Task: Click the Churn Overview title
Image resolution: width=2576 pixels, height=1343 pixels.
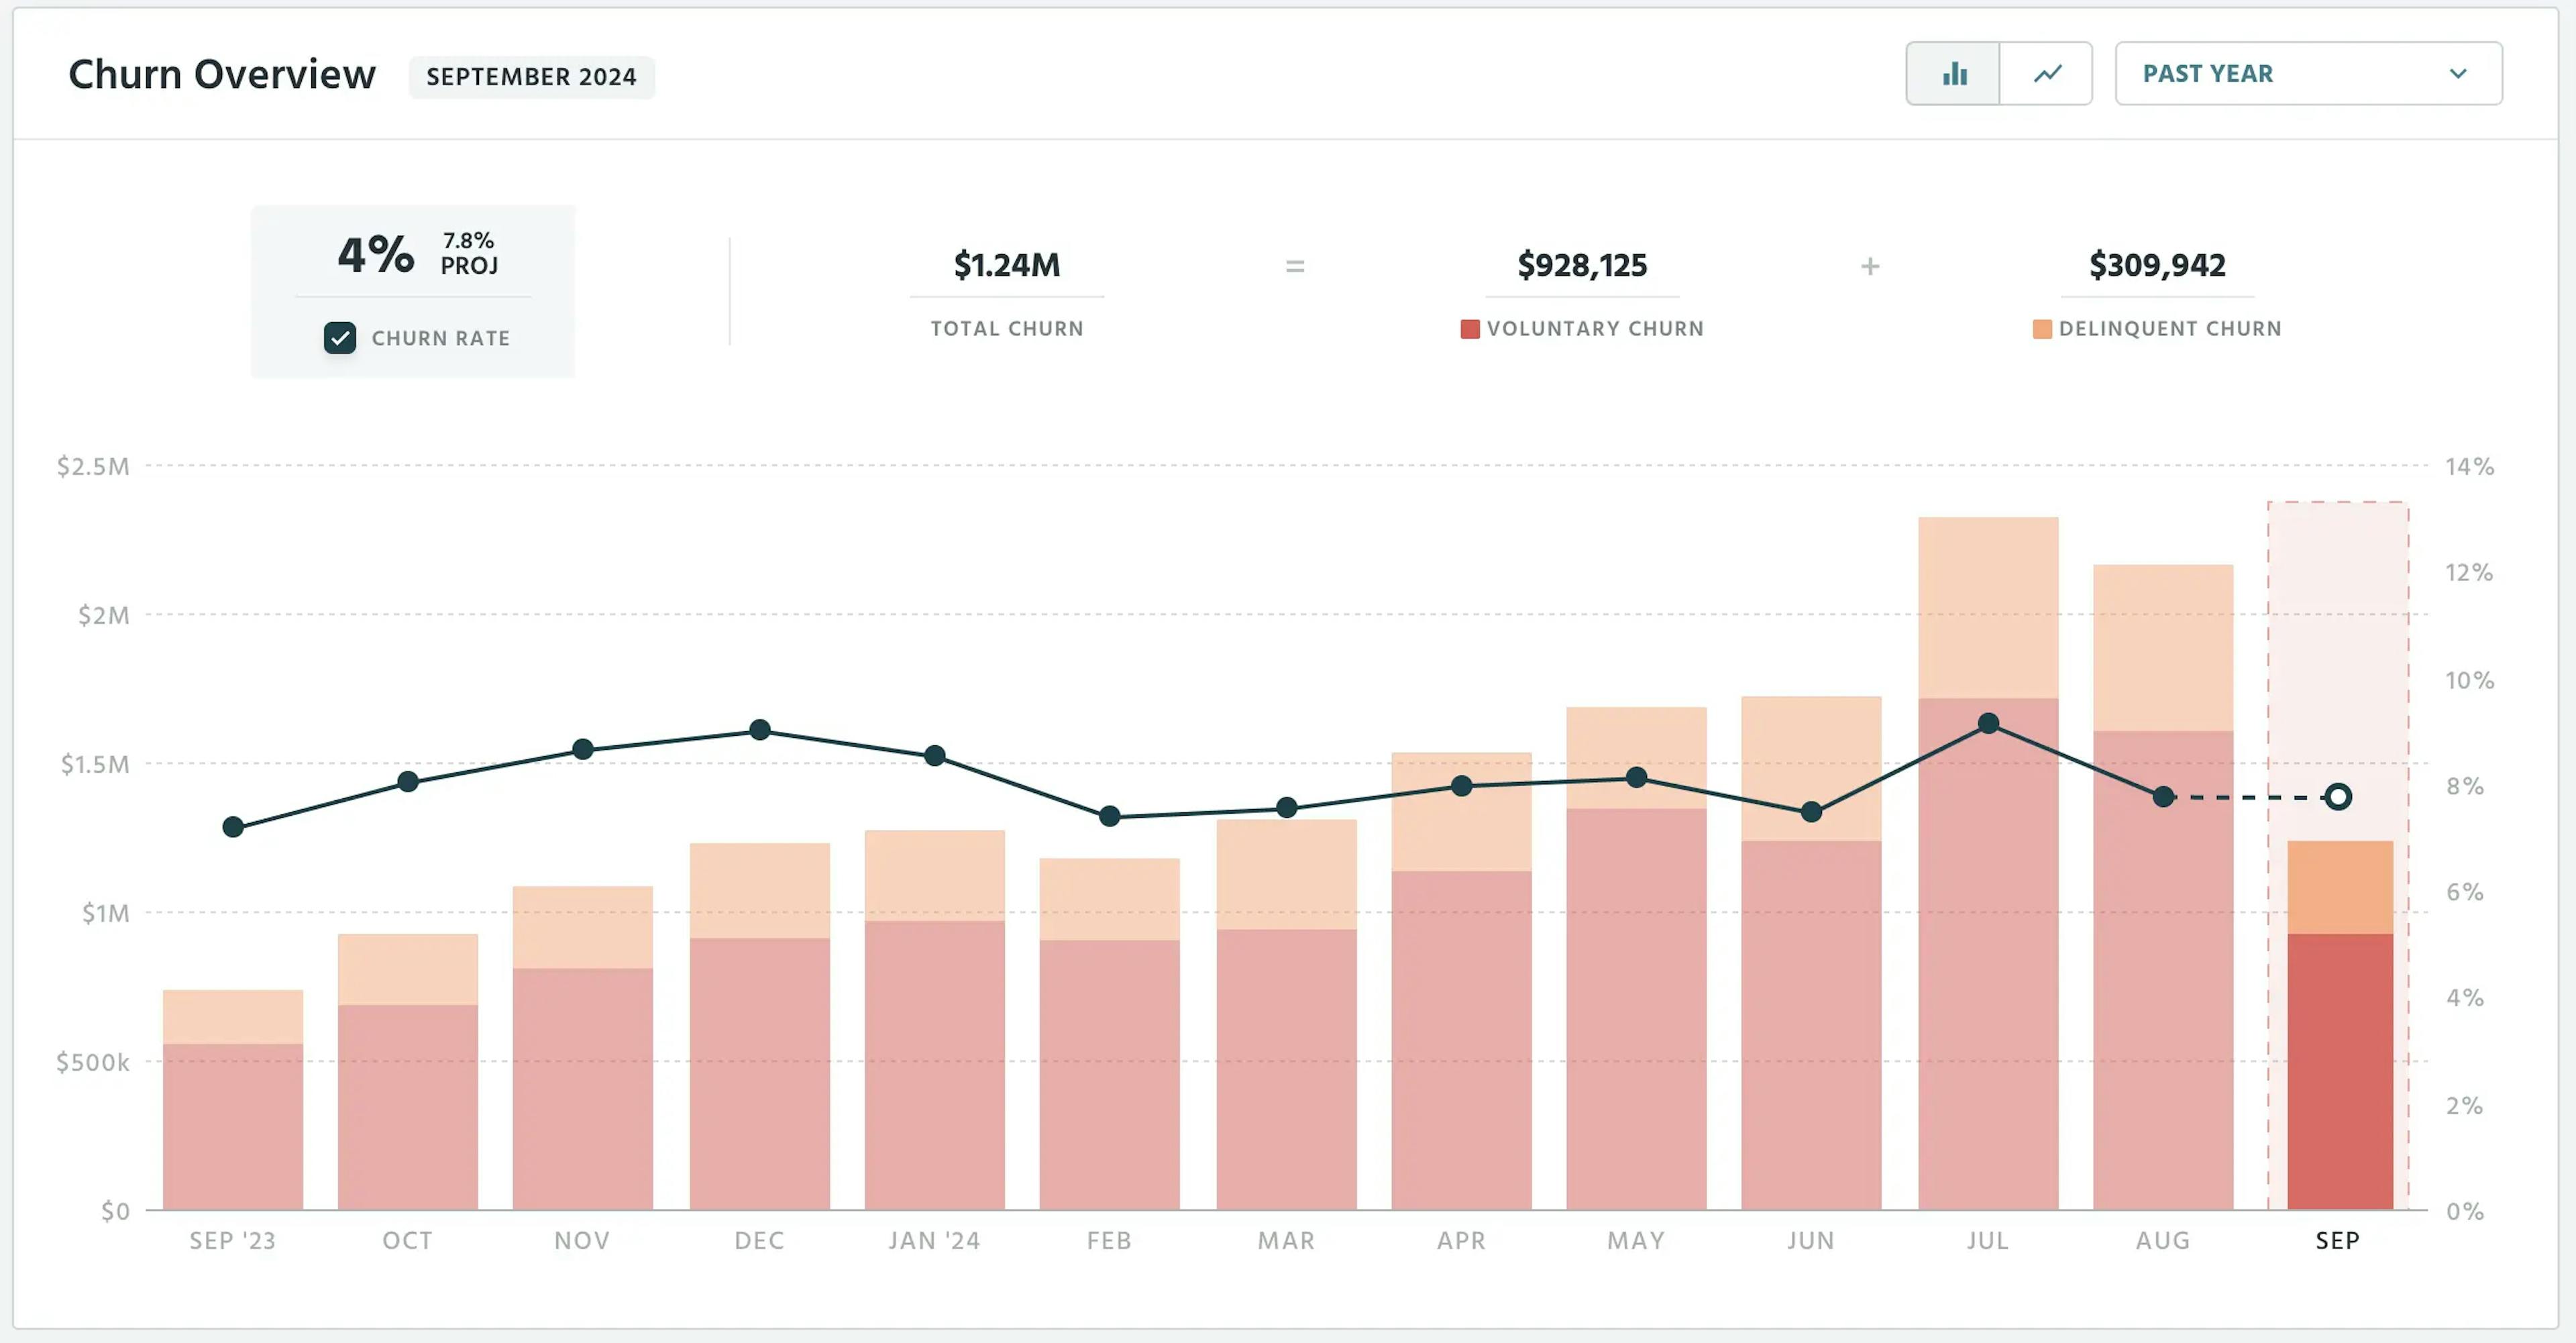Action: click(x=222, y=75)
